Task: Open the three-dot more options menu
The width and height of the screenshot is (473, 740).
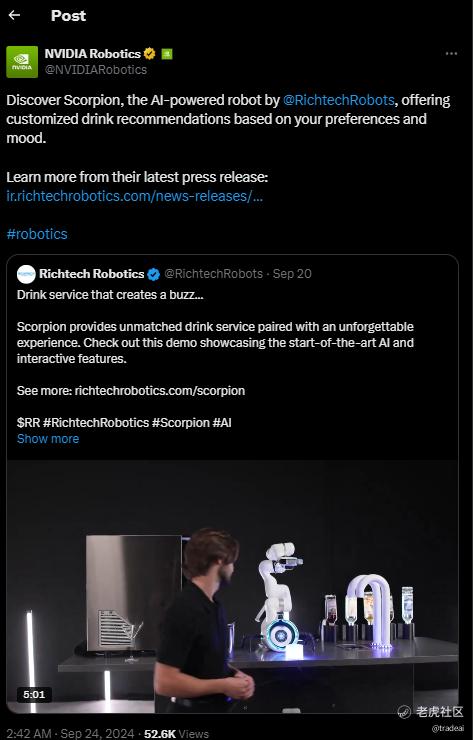Action: point(451,54)
